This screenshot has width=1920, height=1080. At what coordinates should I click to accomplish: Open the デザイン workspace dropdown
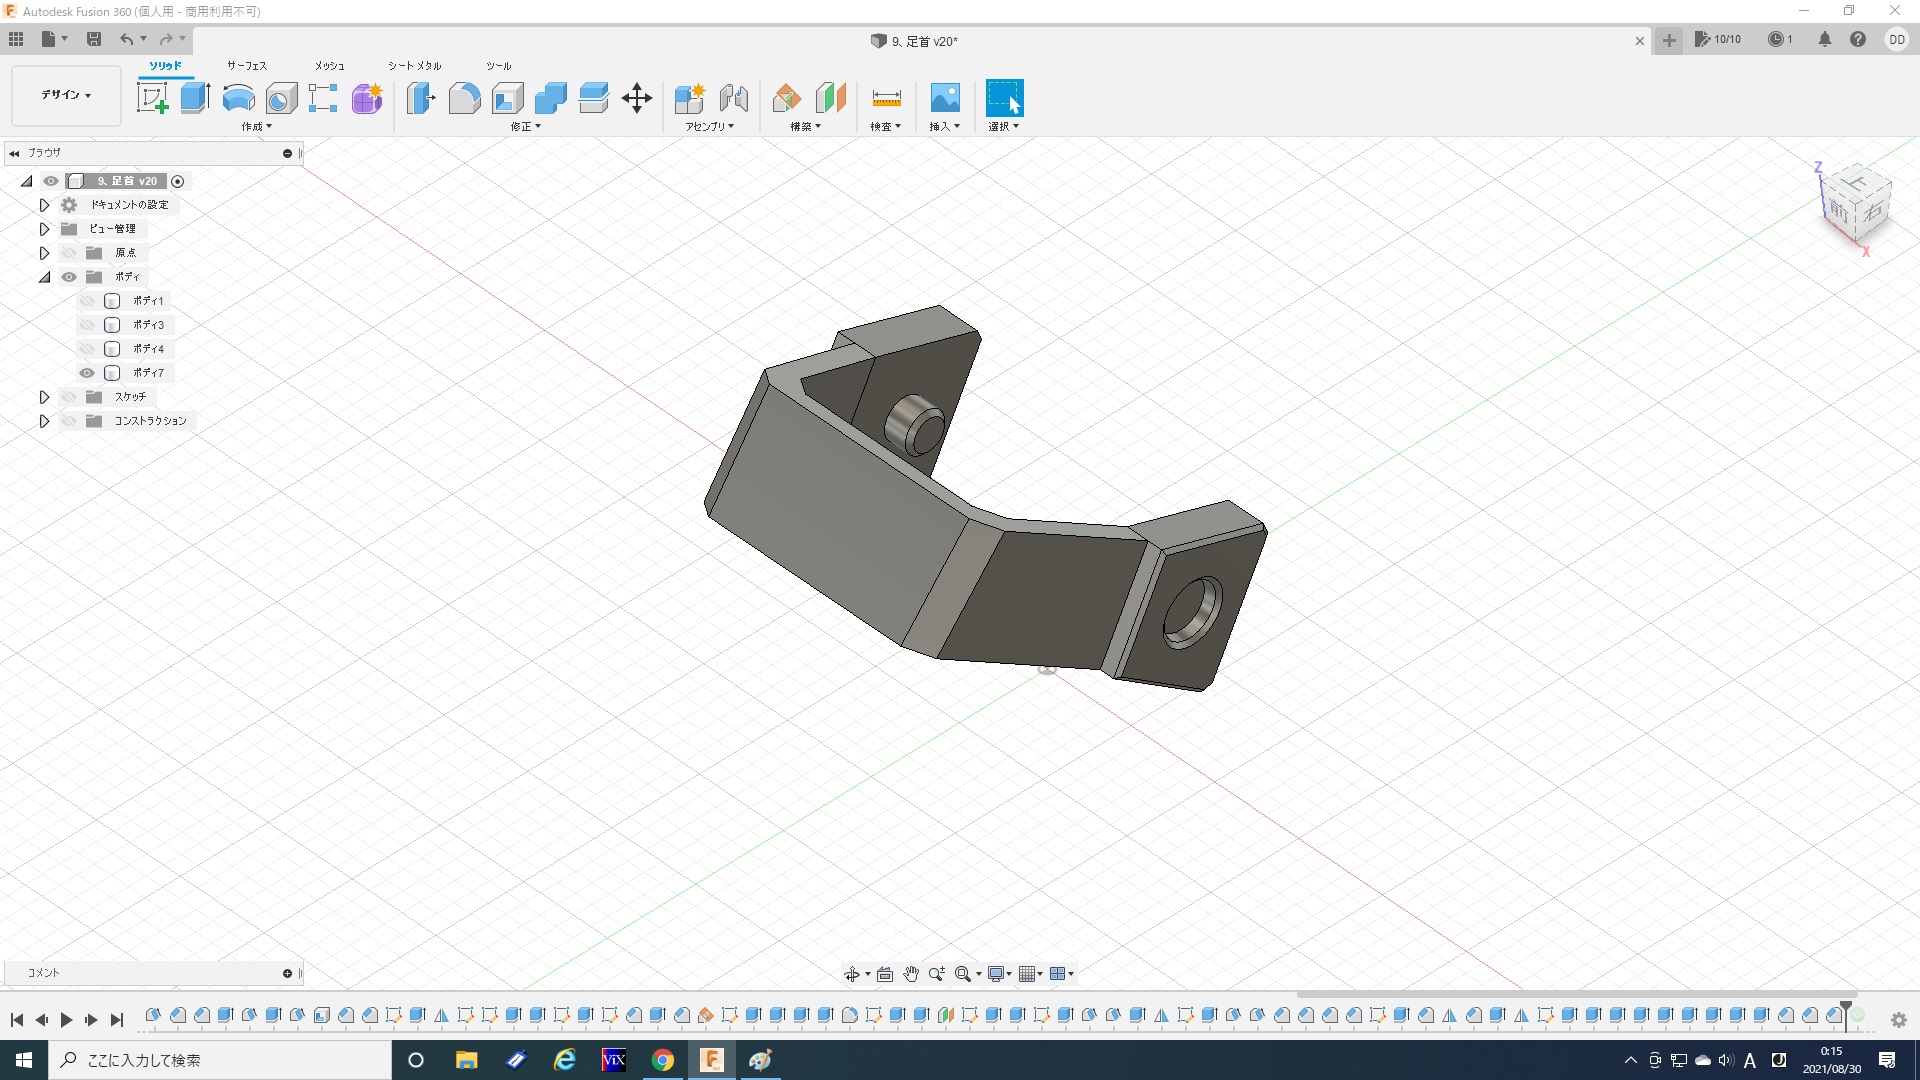(x=66, y=95)
